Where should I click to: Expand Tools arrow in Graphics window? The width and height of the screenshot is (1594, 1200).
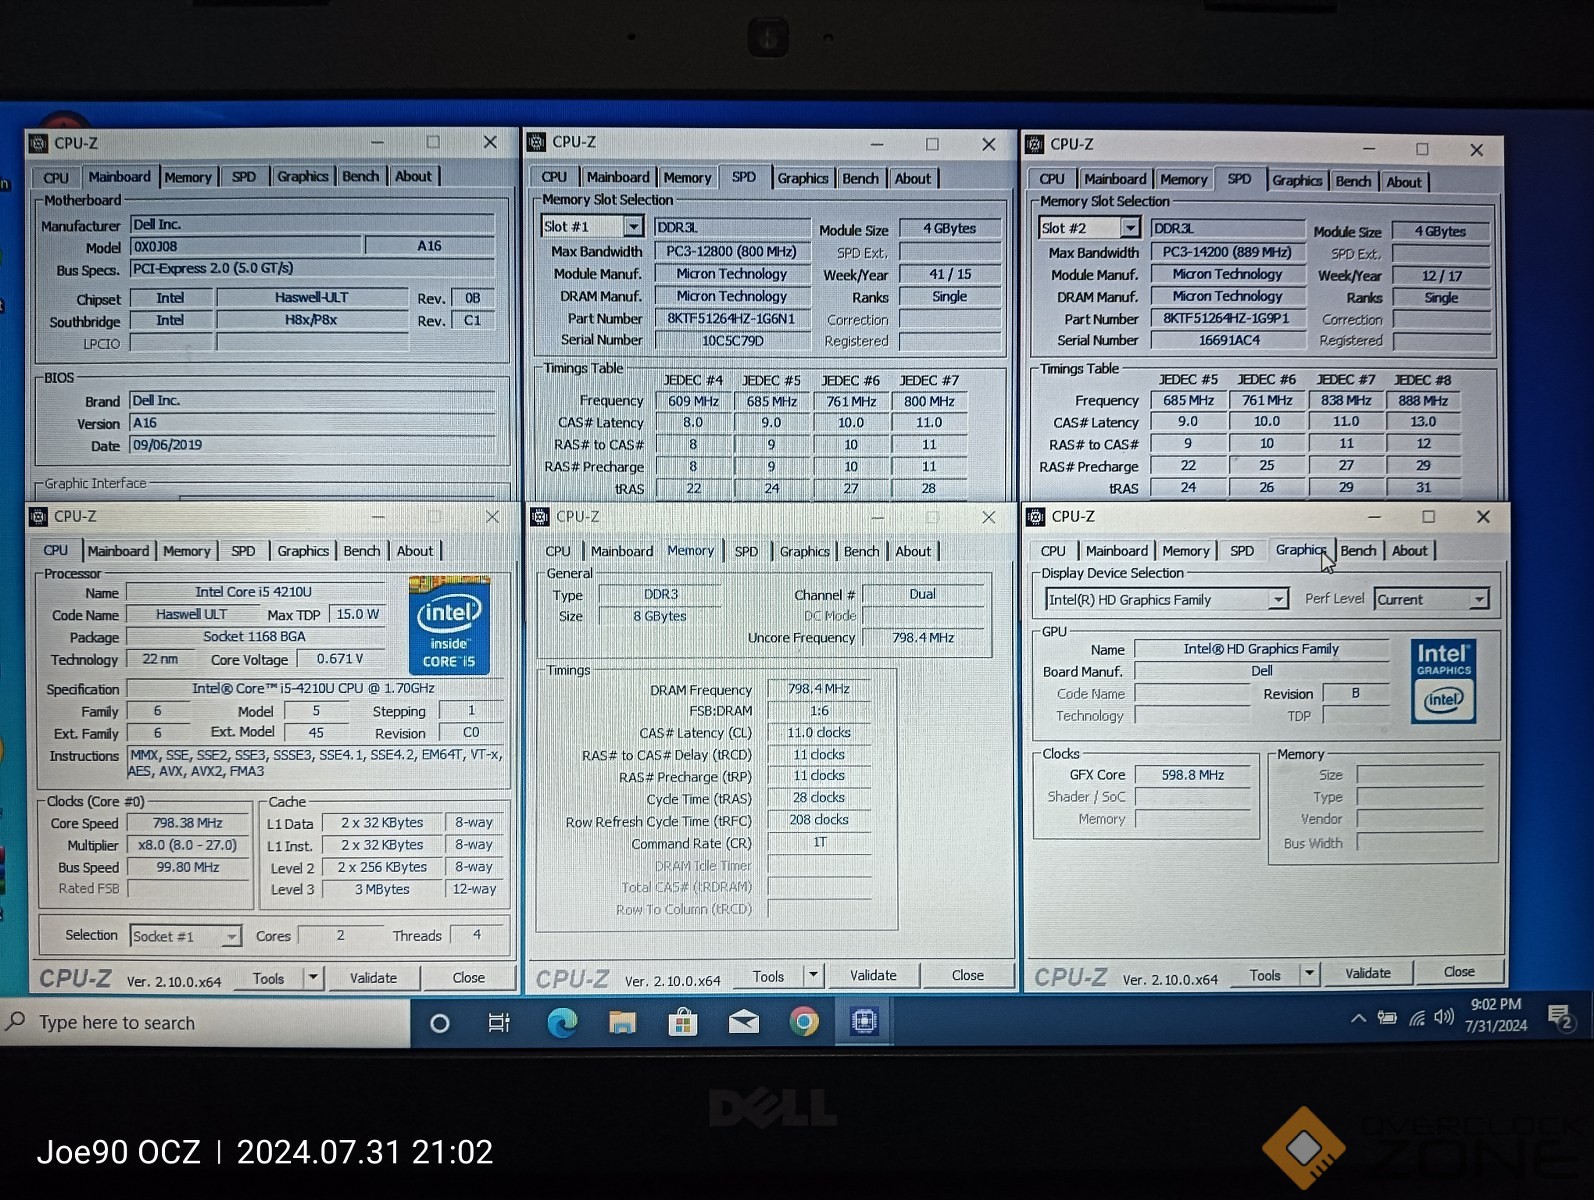[1309, 973]
